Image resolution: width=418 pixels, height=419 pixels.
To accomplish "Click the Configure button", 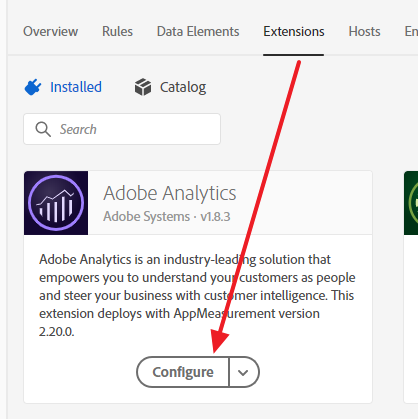I will (183, 372).
